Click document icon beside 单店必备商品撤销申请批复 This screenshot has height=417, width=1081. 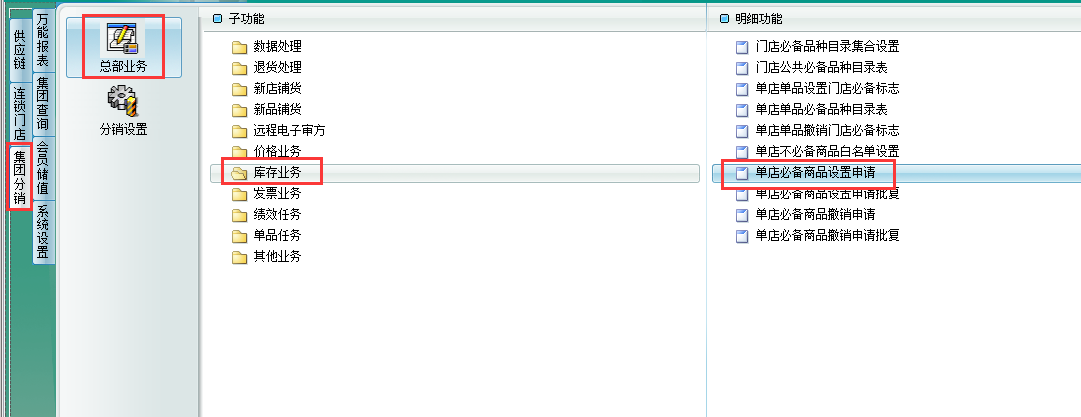coord(742,236)
